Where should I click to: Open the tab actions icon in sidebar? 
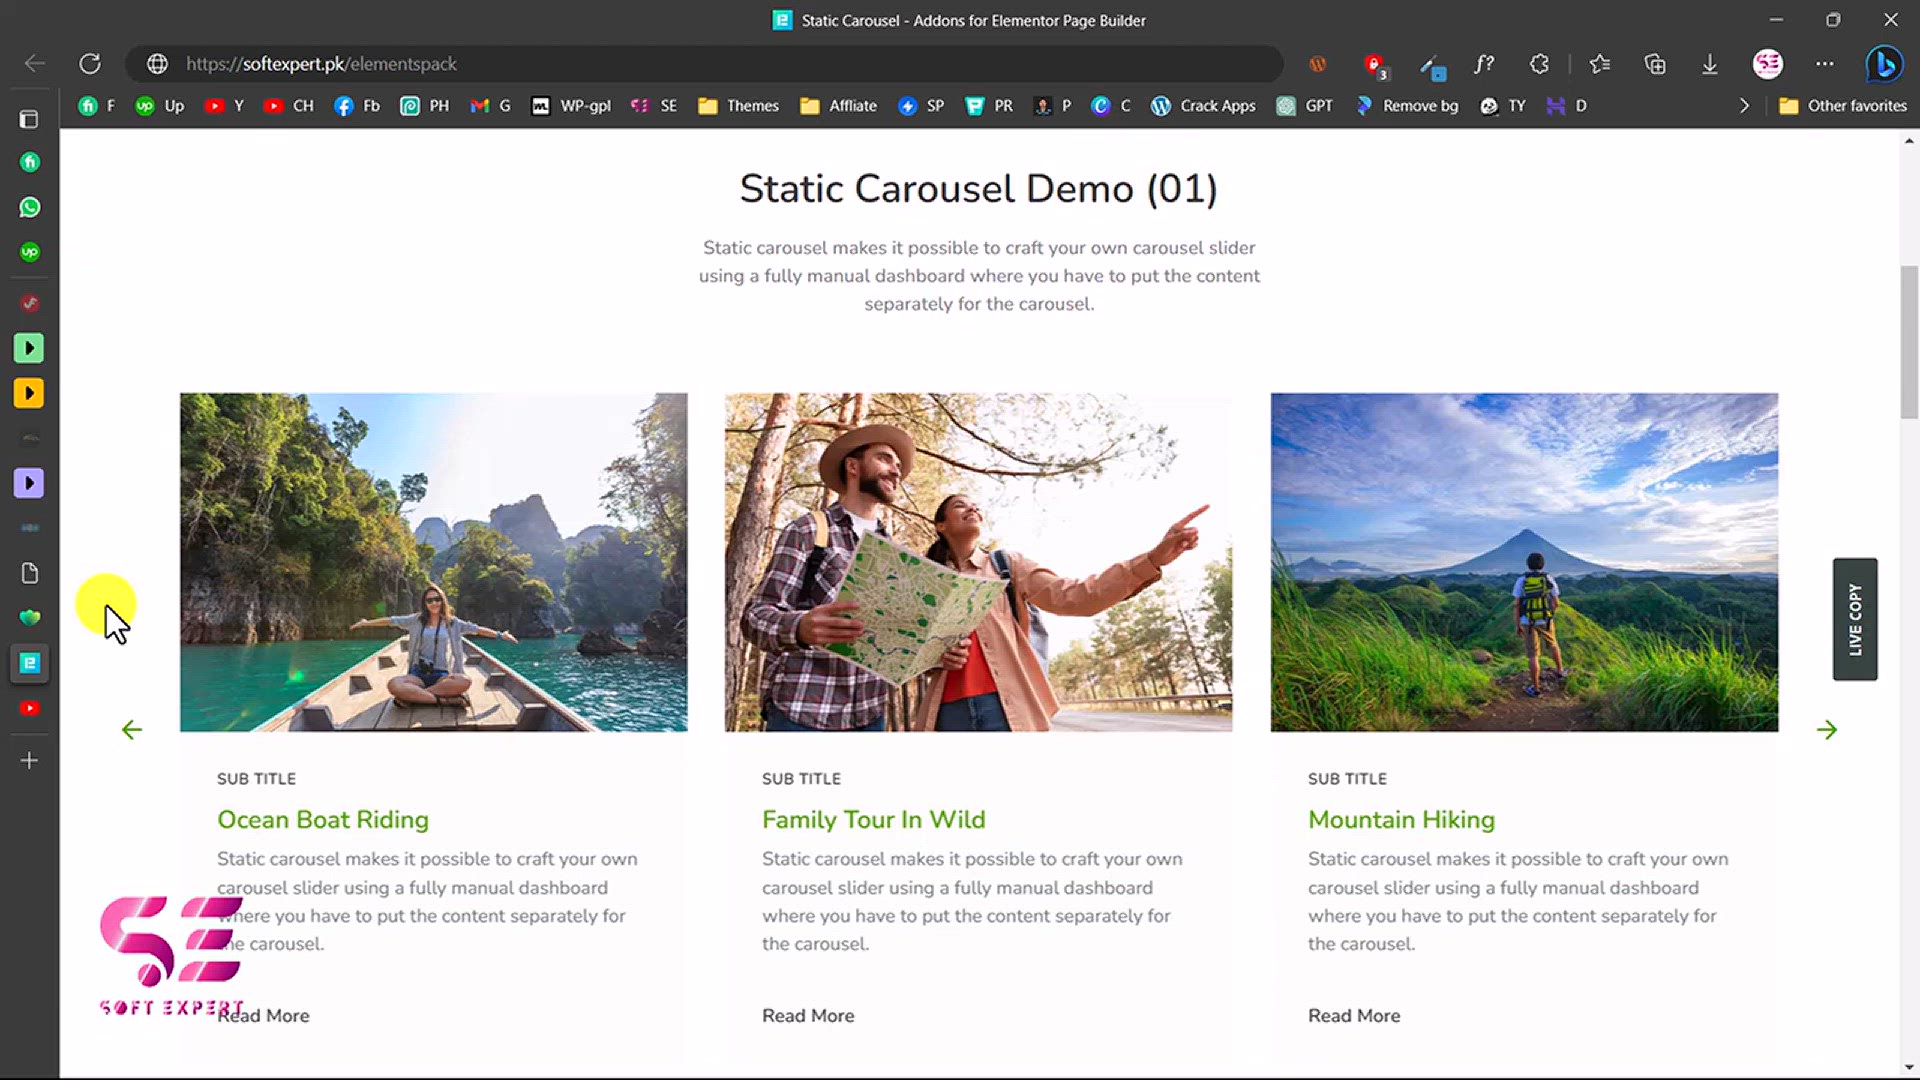click(29, 120)
